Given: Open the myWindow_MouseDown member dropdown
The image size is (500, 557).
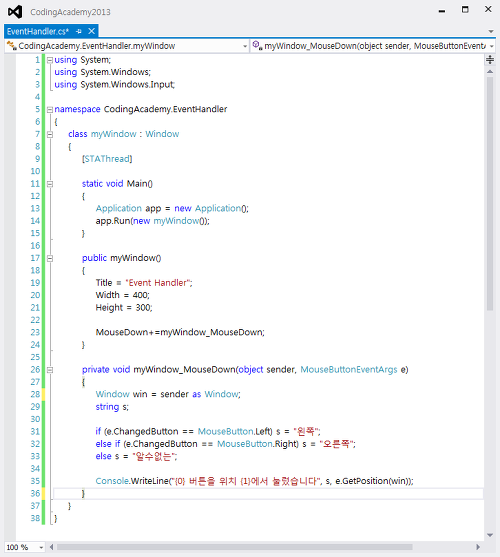Looking at the screenshot, I should click(491, 46).
